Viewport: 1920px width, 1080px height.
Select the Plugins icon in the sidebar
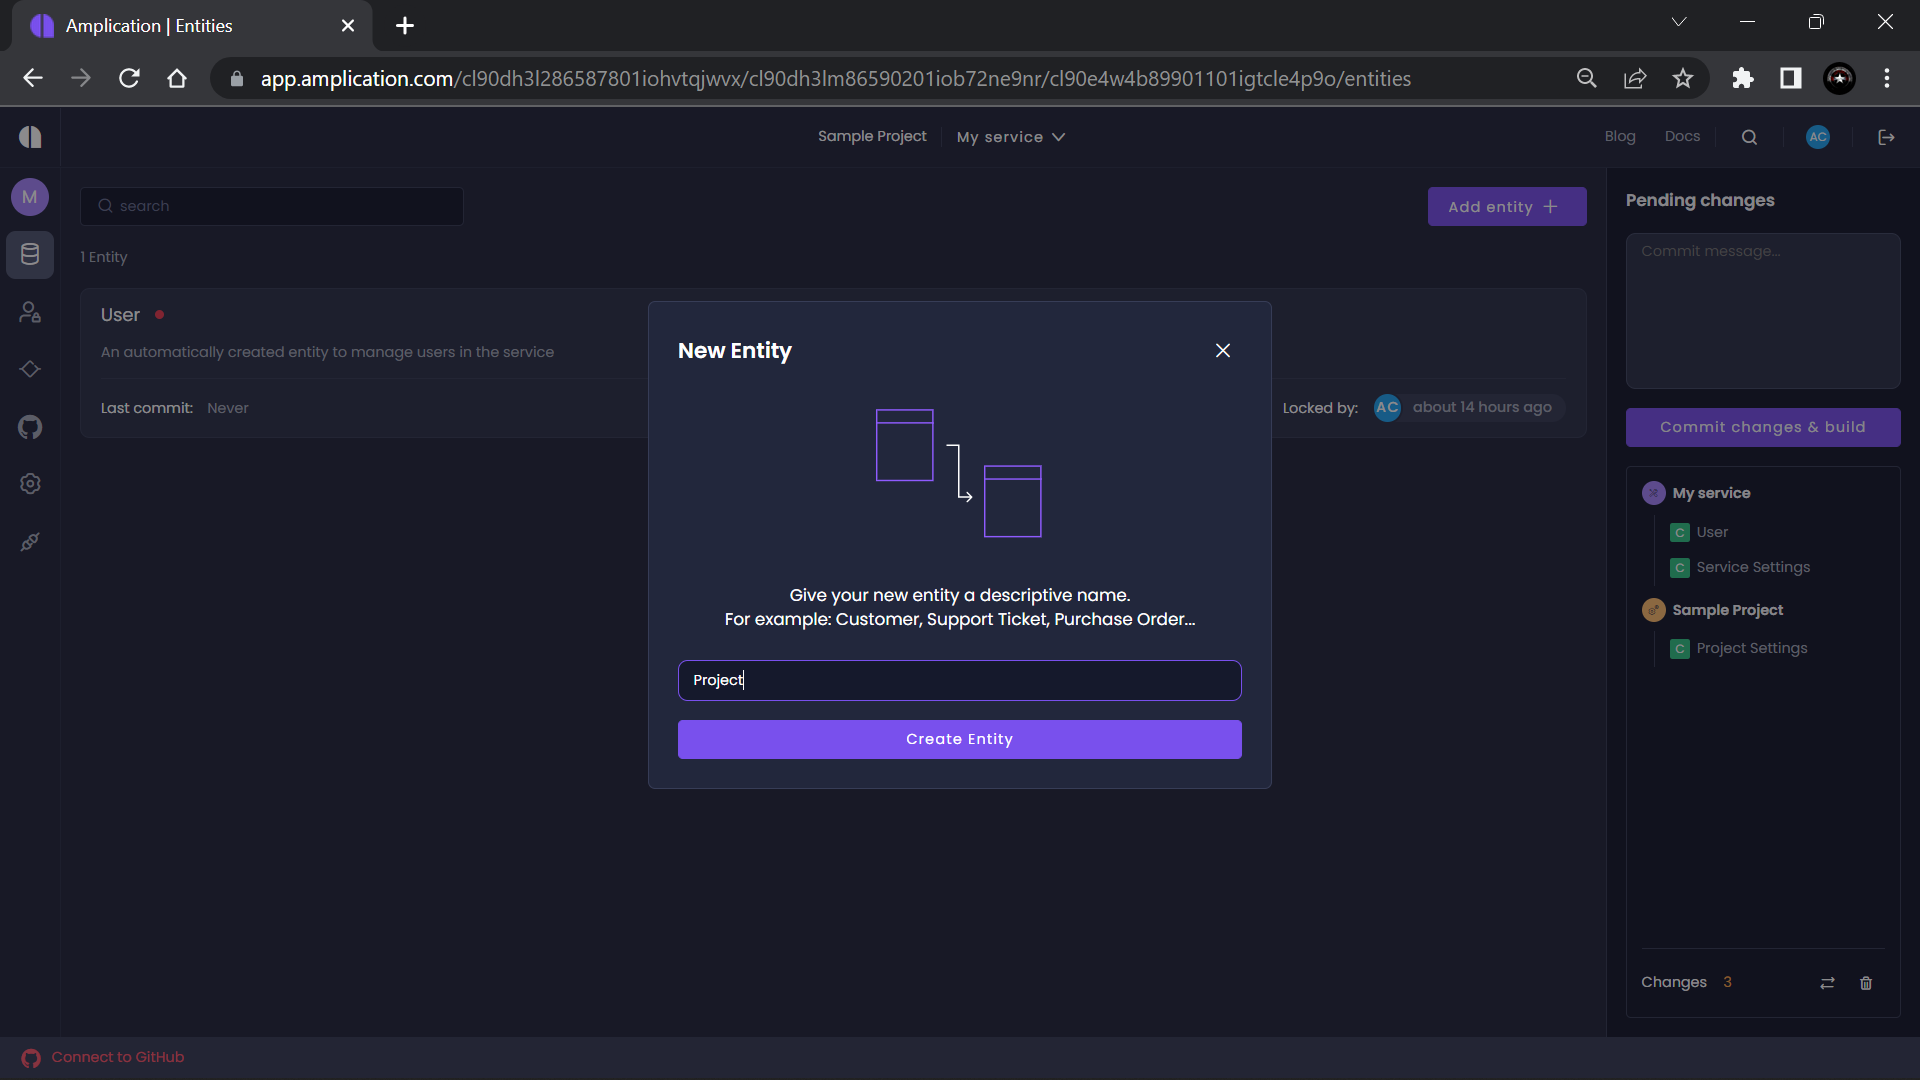tap(30, 541)
